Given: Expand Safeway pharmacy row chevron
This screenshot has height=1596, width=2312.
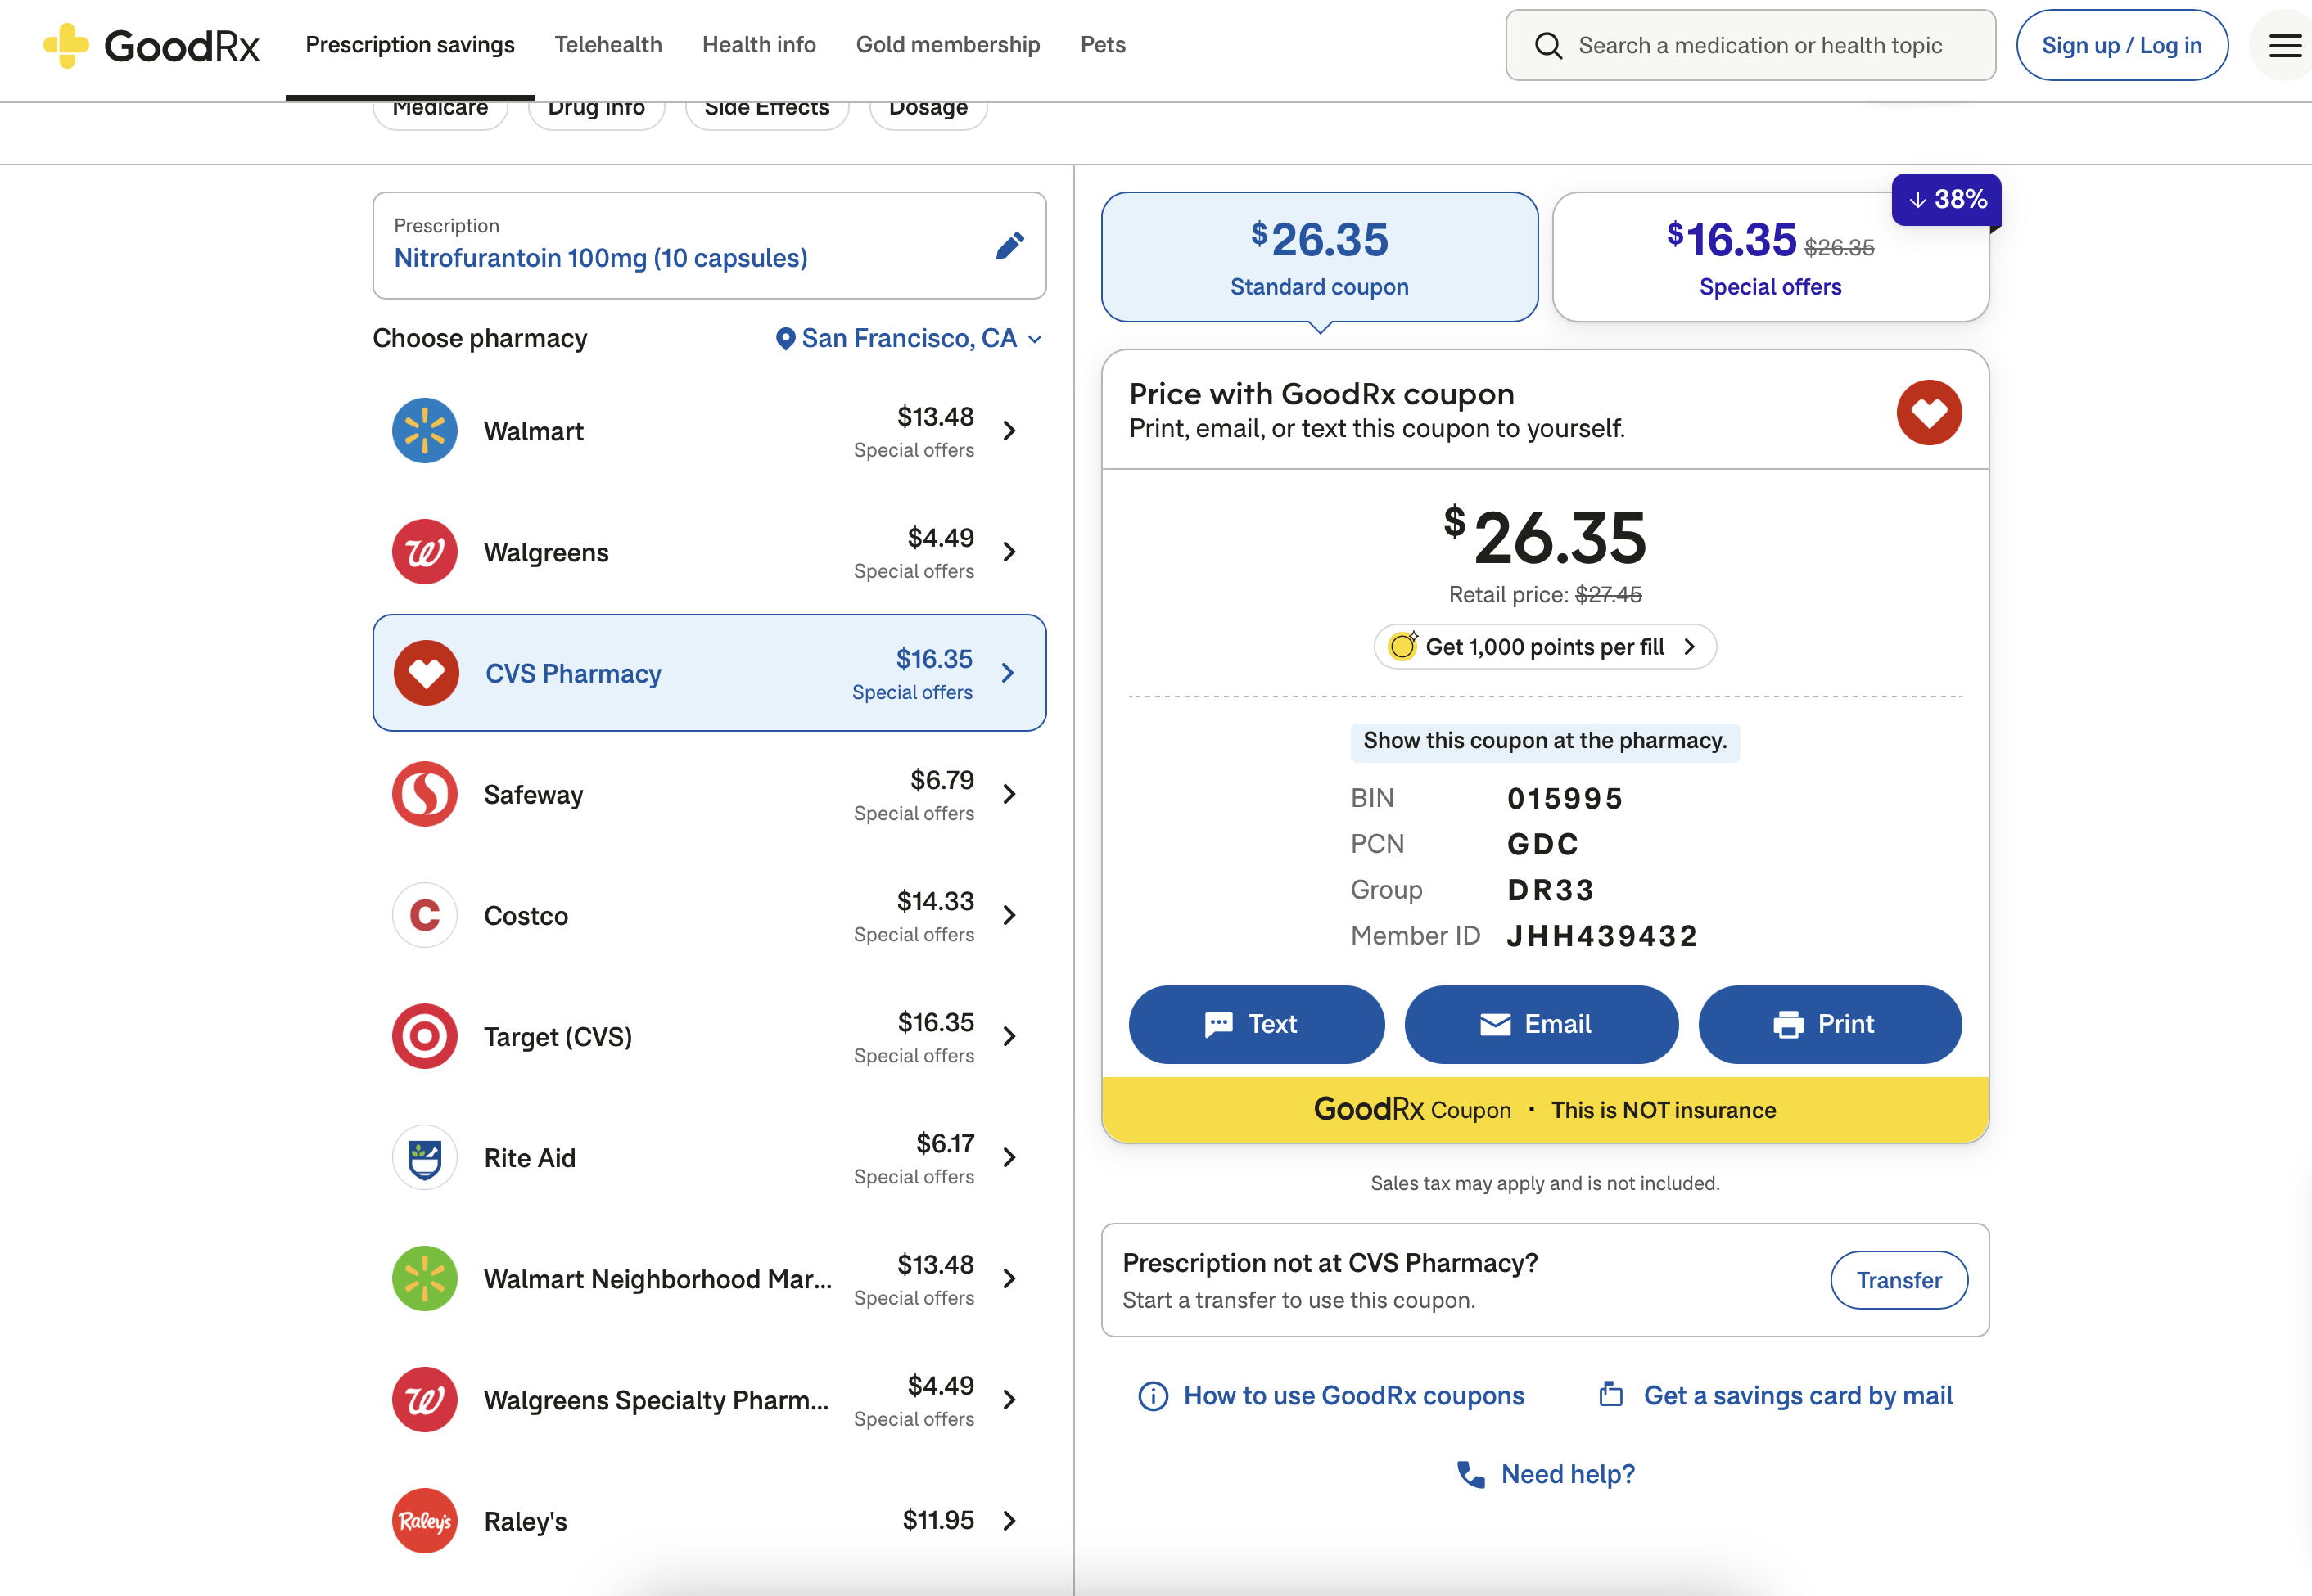Looking at the screenshot, I should 1009,794.
